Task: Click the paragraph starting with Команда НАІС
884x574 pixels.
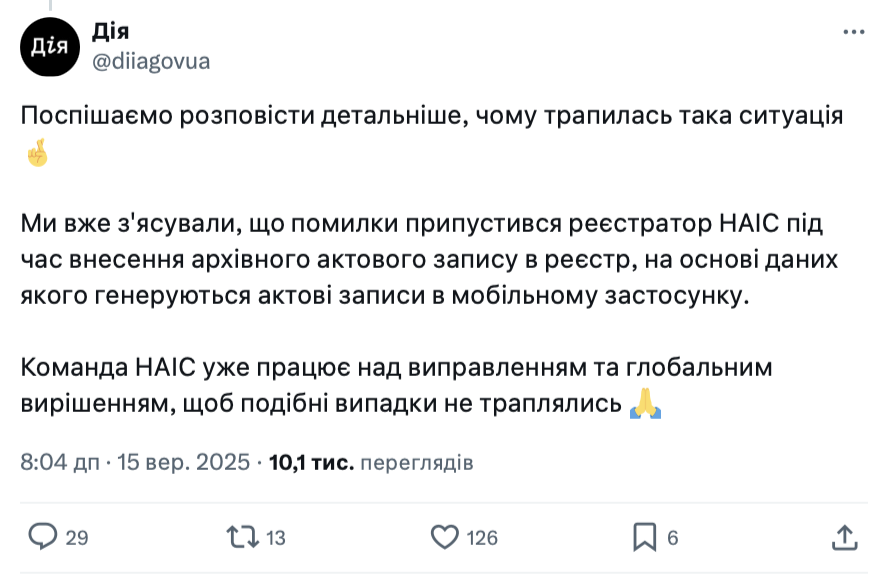Action: click(x=396, y=368)
